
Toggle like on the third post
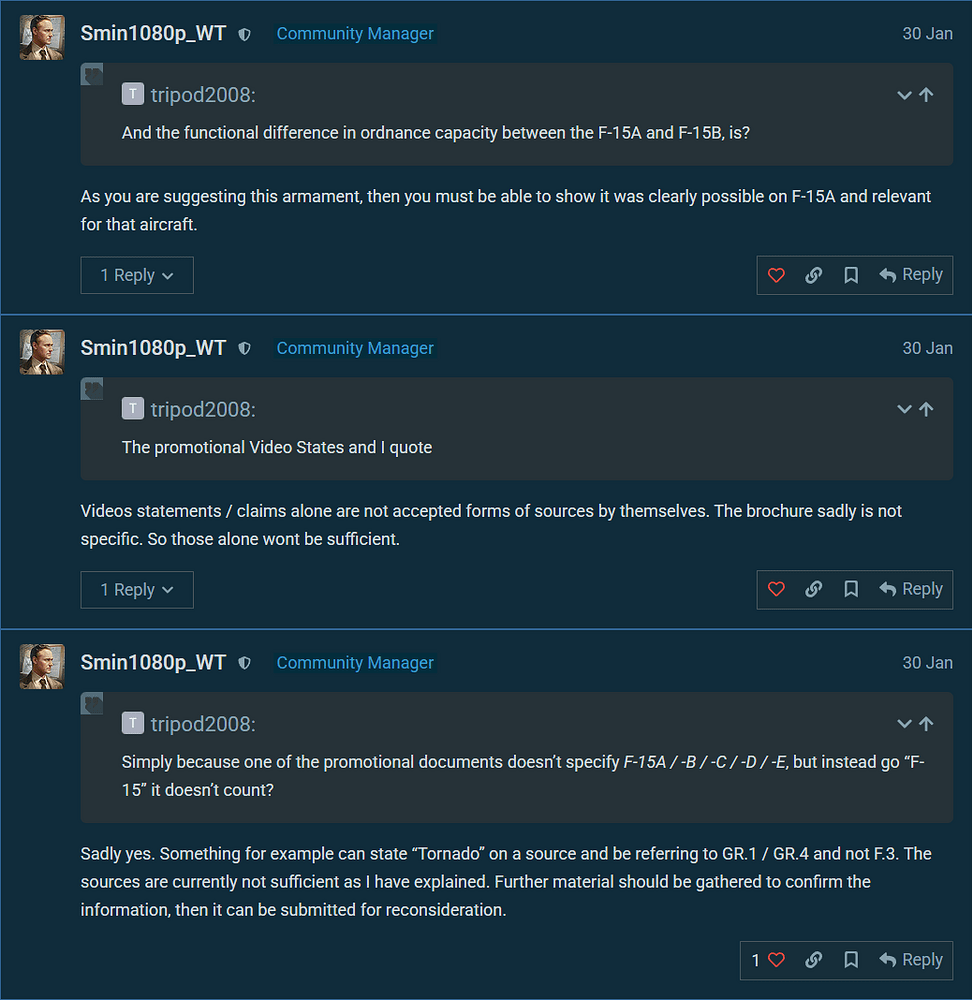pos(776,960)
